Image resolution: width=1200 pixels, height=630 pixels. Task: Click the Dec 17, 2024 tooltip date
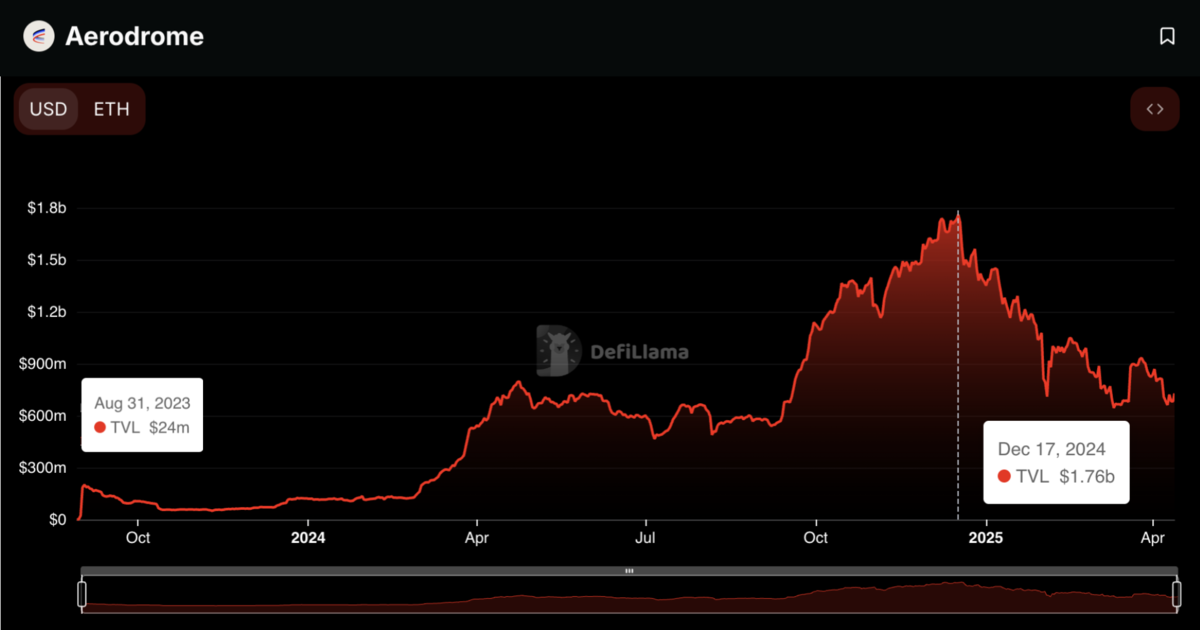[1052, 450]
